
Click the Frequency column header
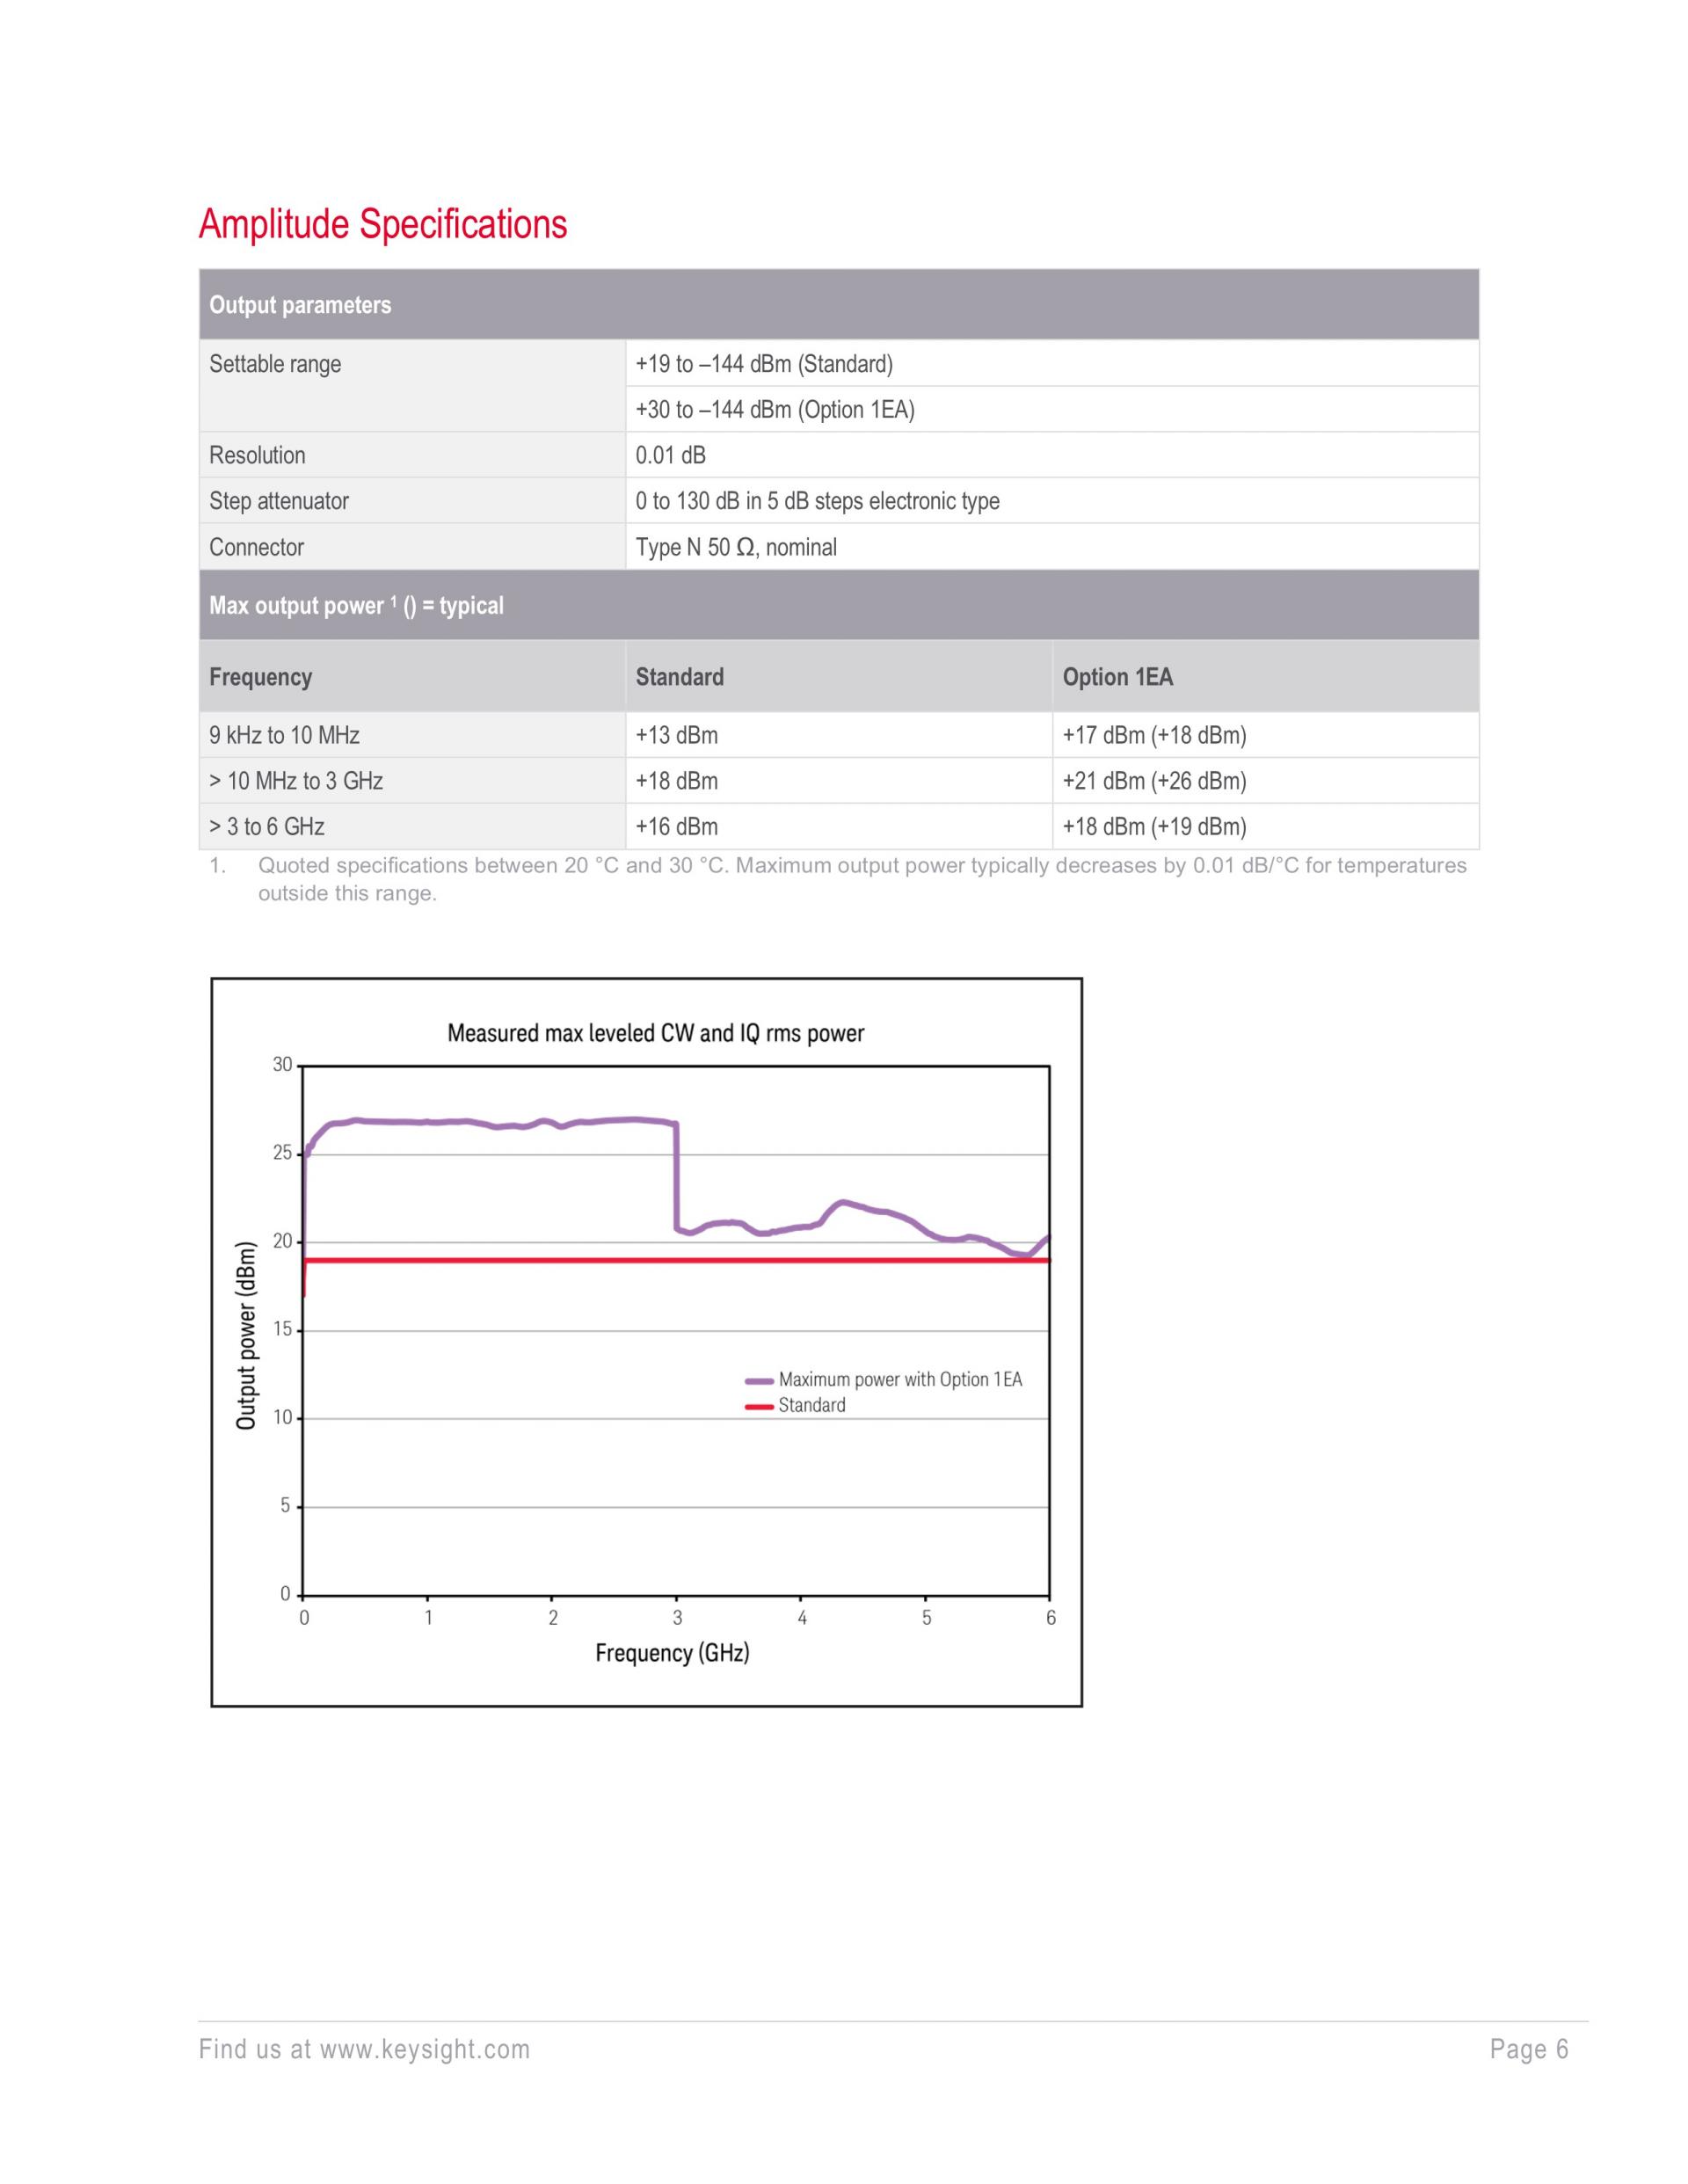pyautogui.click(x=260, y=677)
